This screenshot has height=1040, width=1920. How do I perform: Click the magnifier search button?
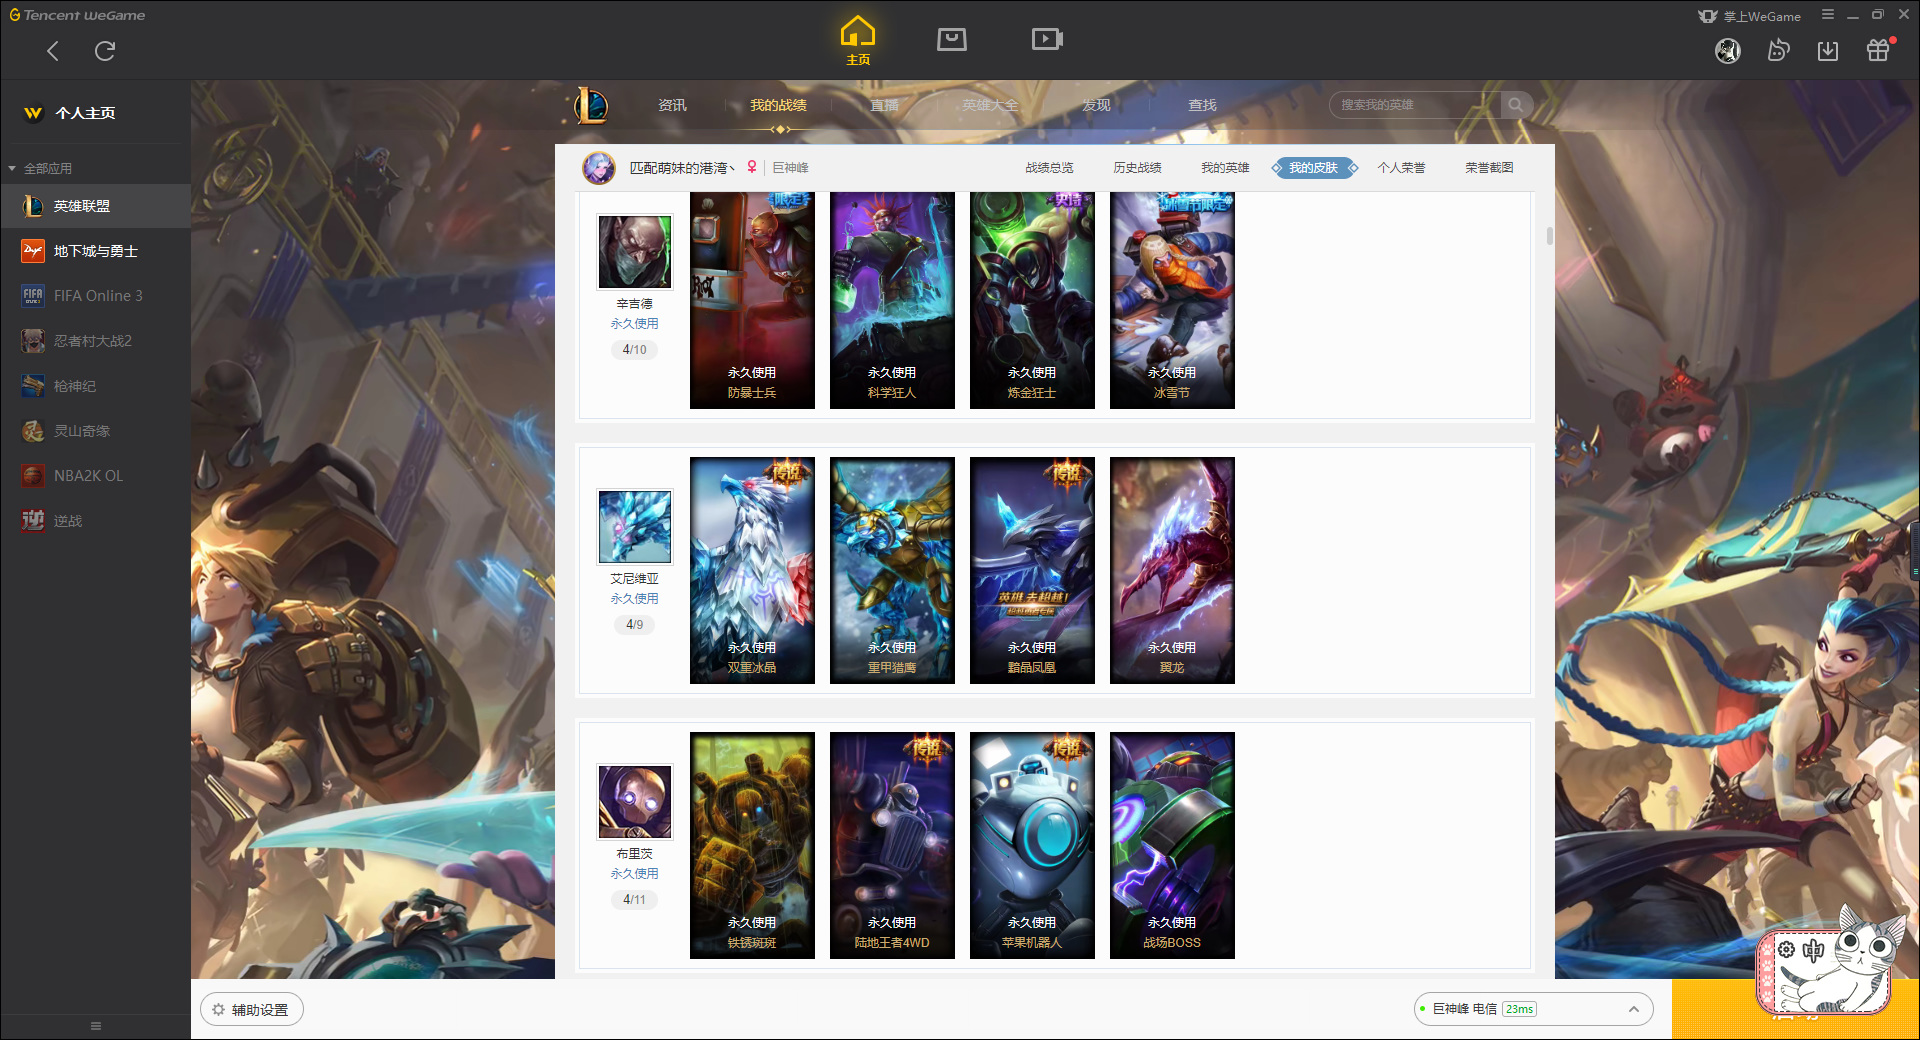pyautogui.click(x=1516, y=105)
